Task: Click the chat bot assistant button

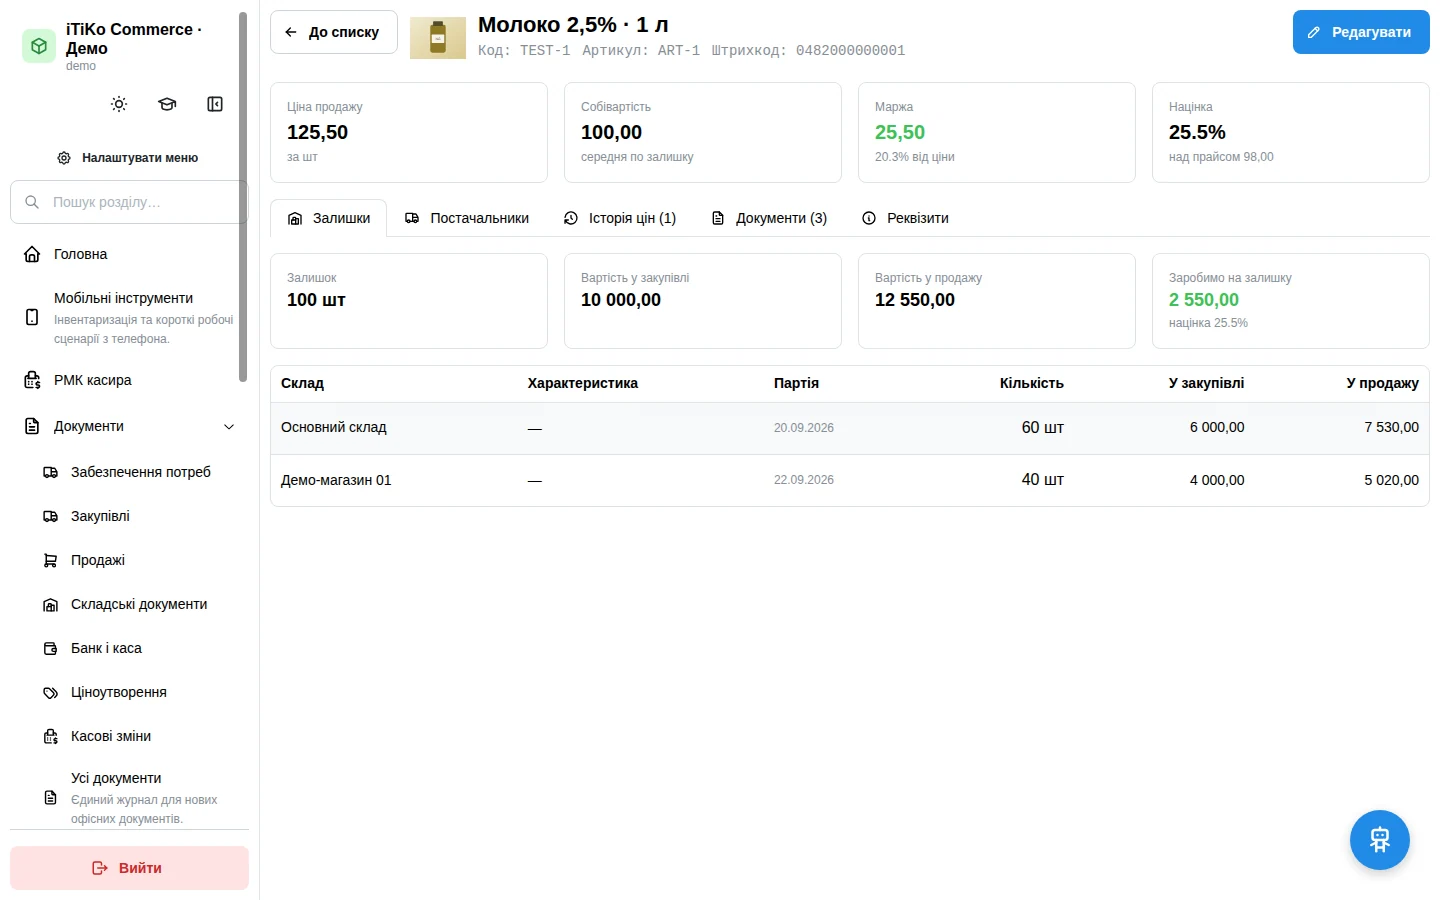Action: point(1380,840)
